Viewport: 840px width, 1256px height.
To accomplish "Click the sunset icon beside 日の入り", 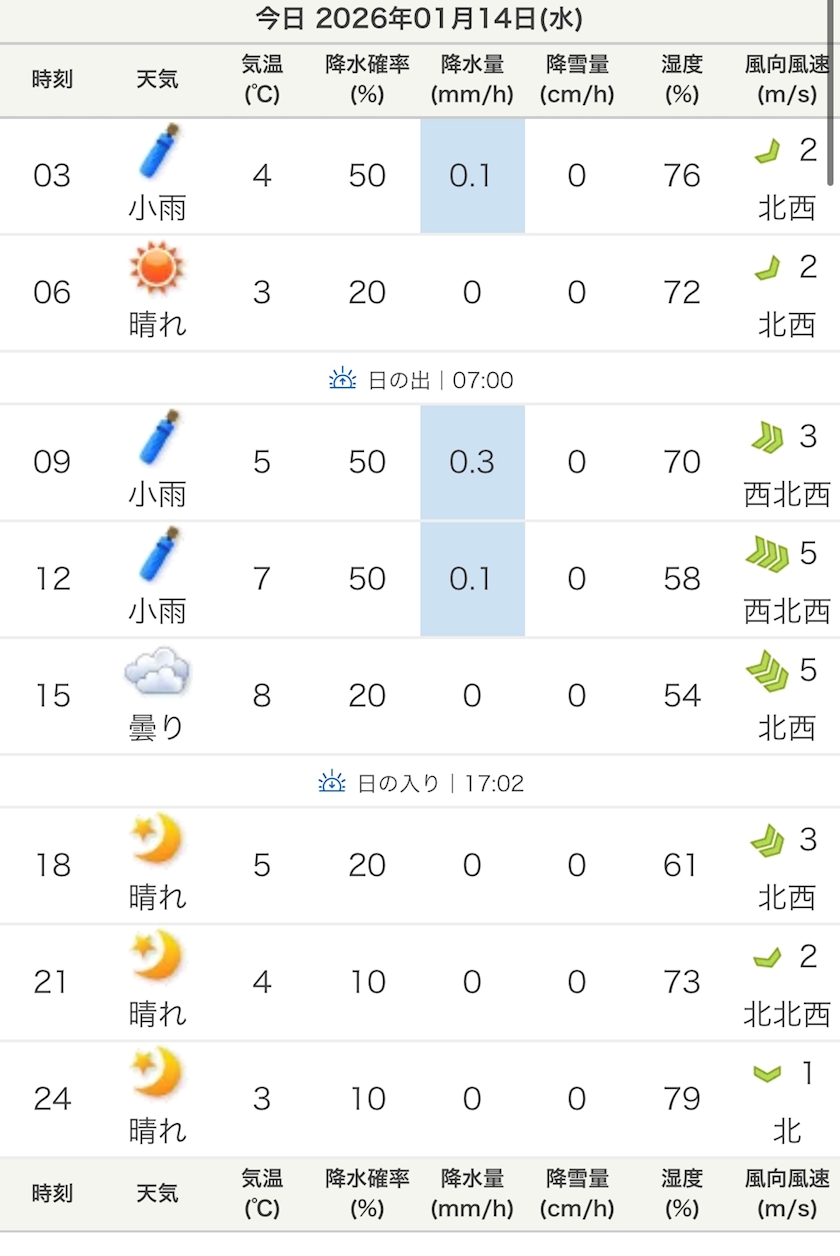I will point(332,783).
